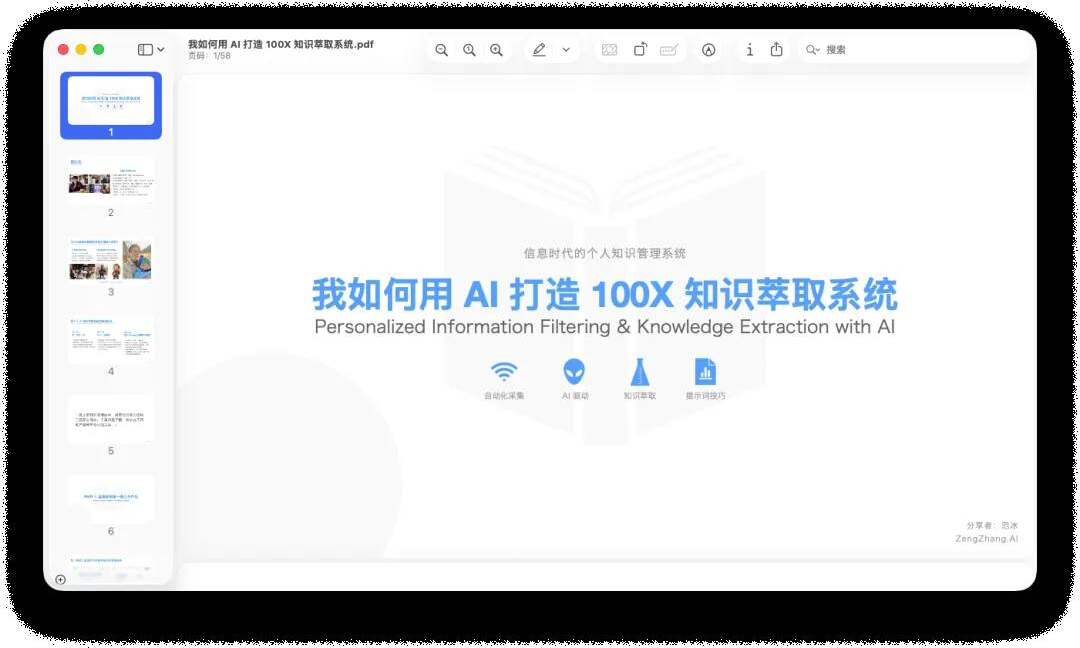Image resolution: width=1080 pixels, height=648 pixels.
Task: Click the 分享者 label
Action: [979, 525]
